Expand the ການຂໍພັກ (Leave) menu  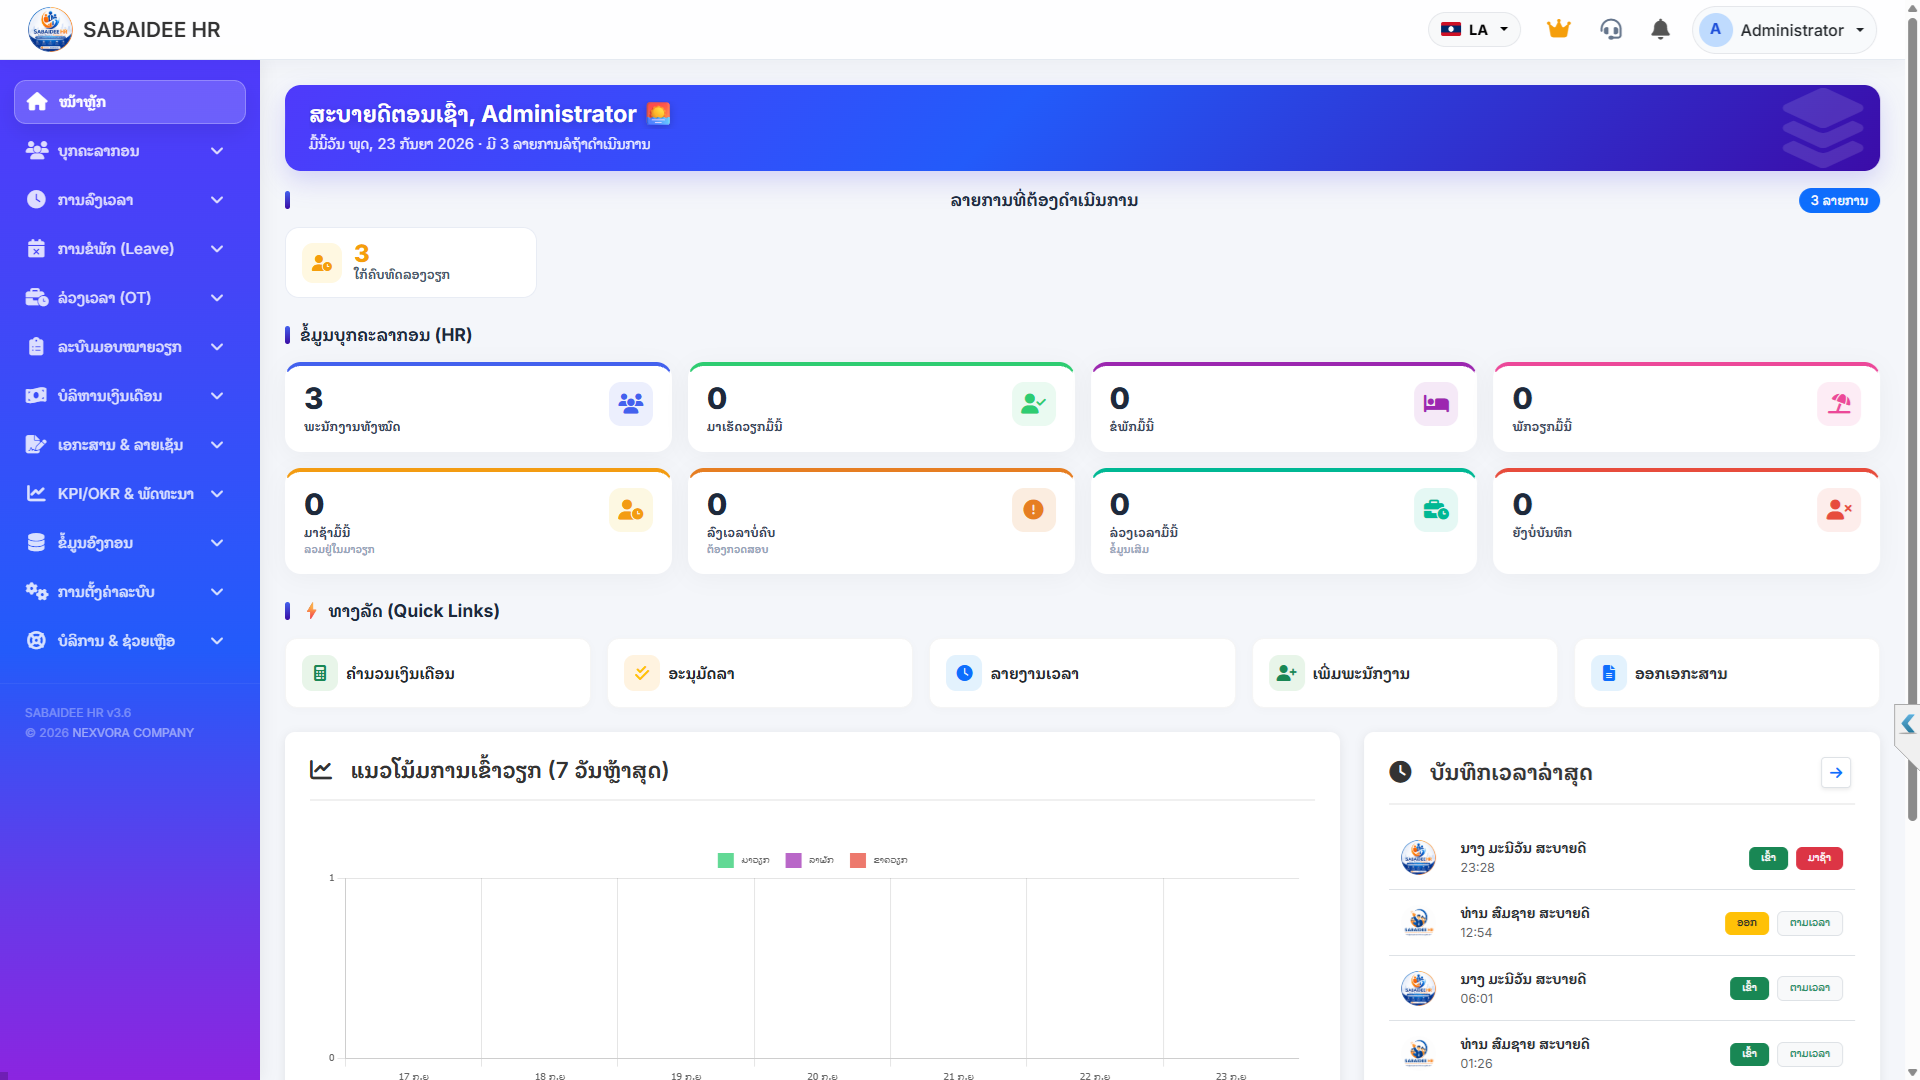(x=130, y=249)
